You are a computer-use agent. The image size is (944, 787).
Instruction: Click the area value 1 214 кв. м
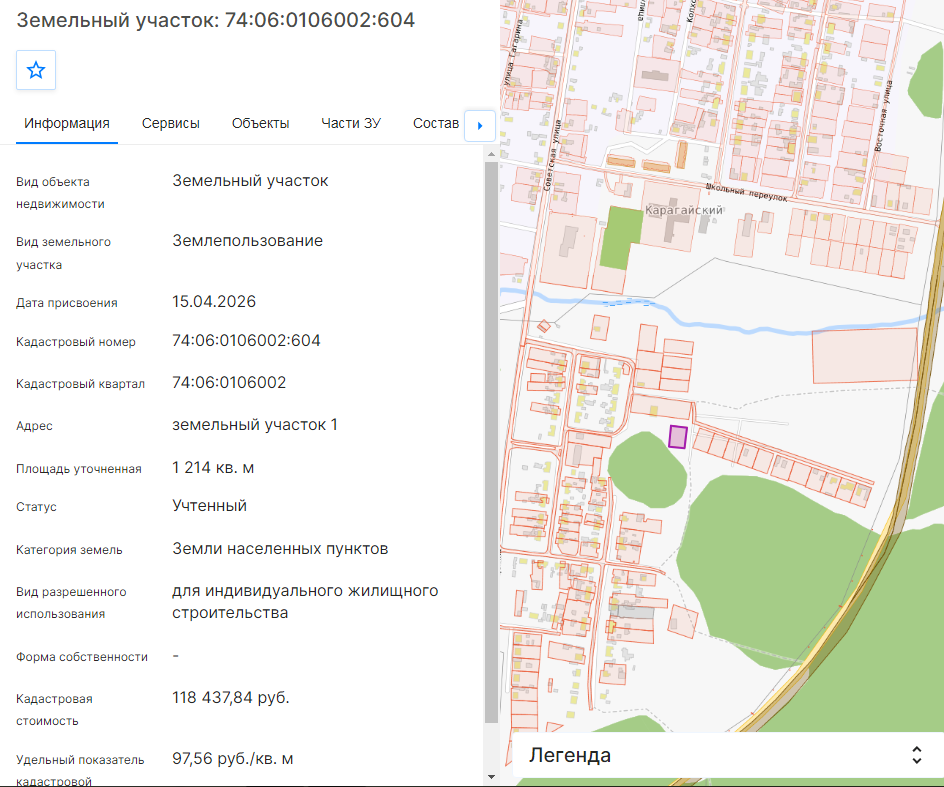pos(213,468)
